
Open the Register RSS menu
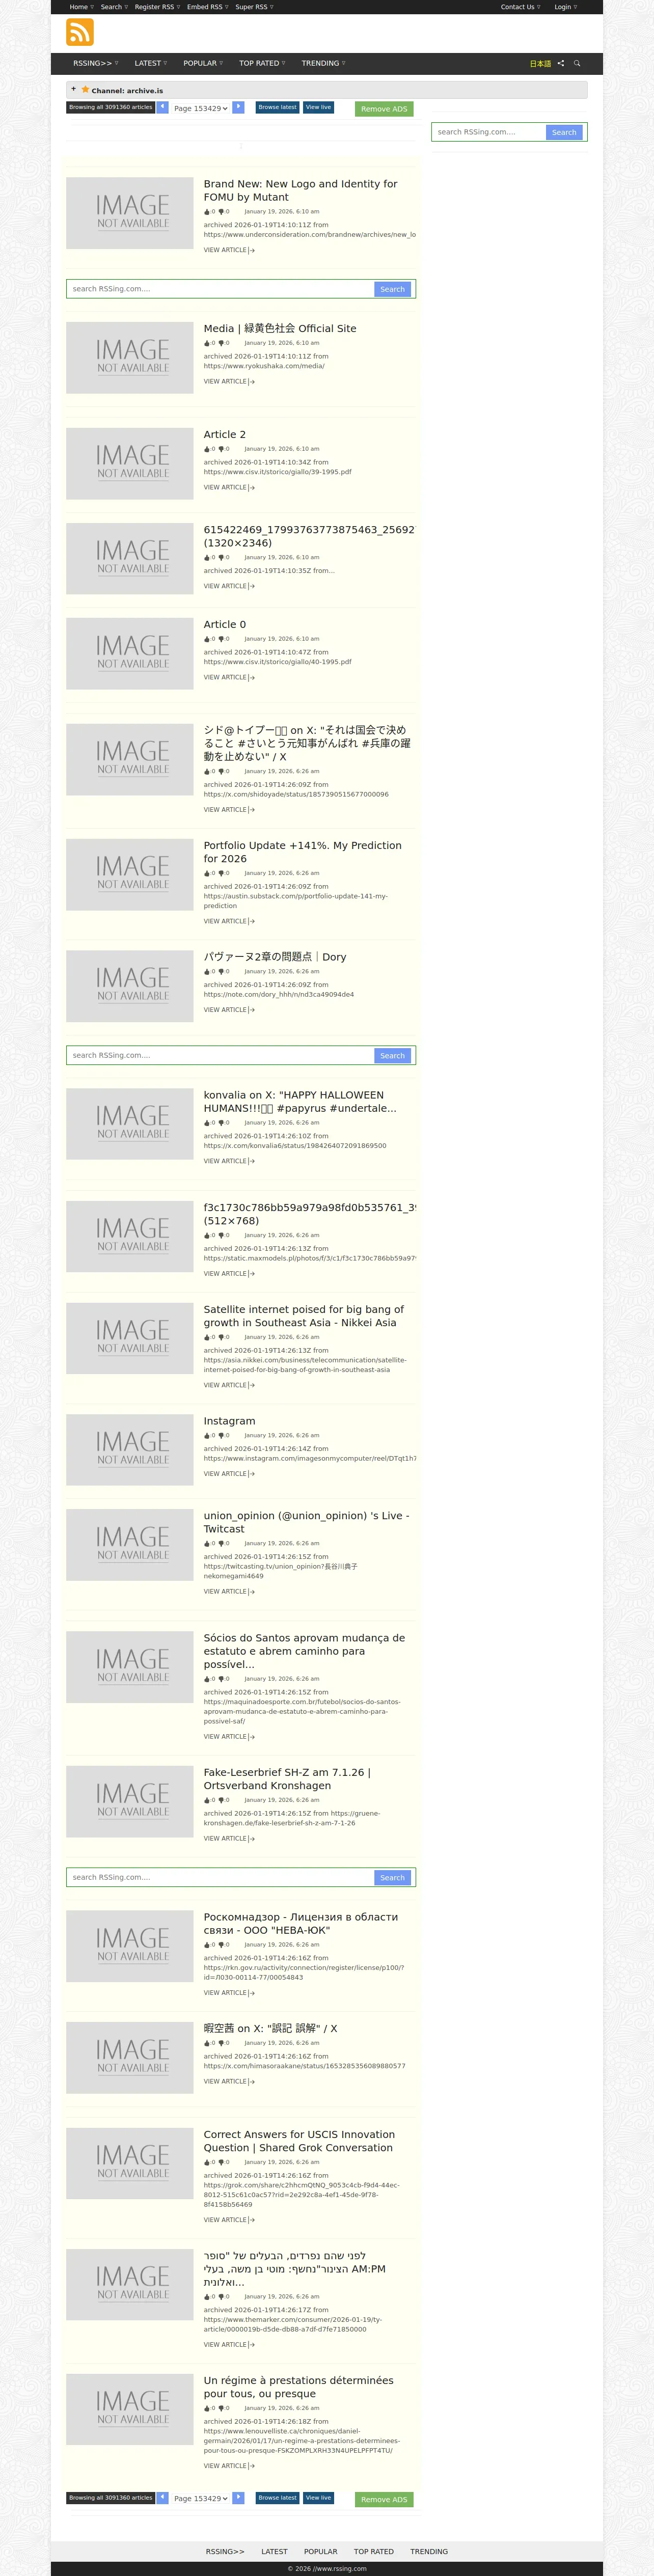157,7
